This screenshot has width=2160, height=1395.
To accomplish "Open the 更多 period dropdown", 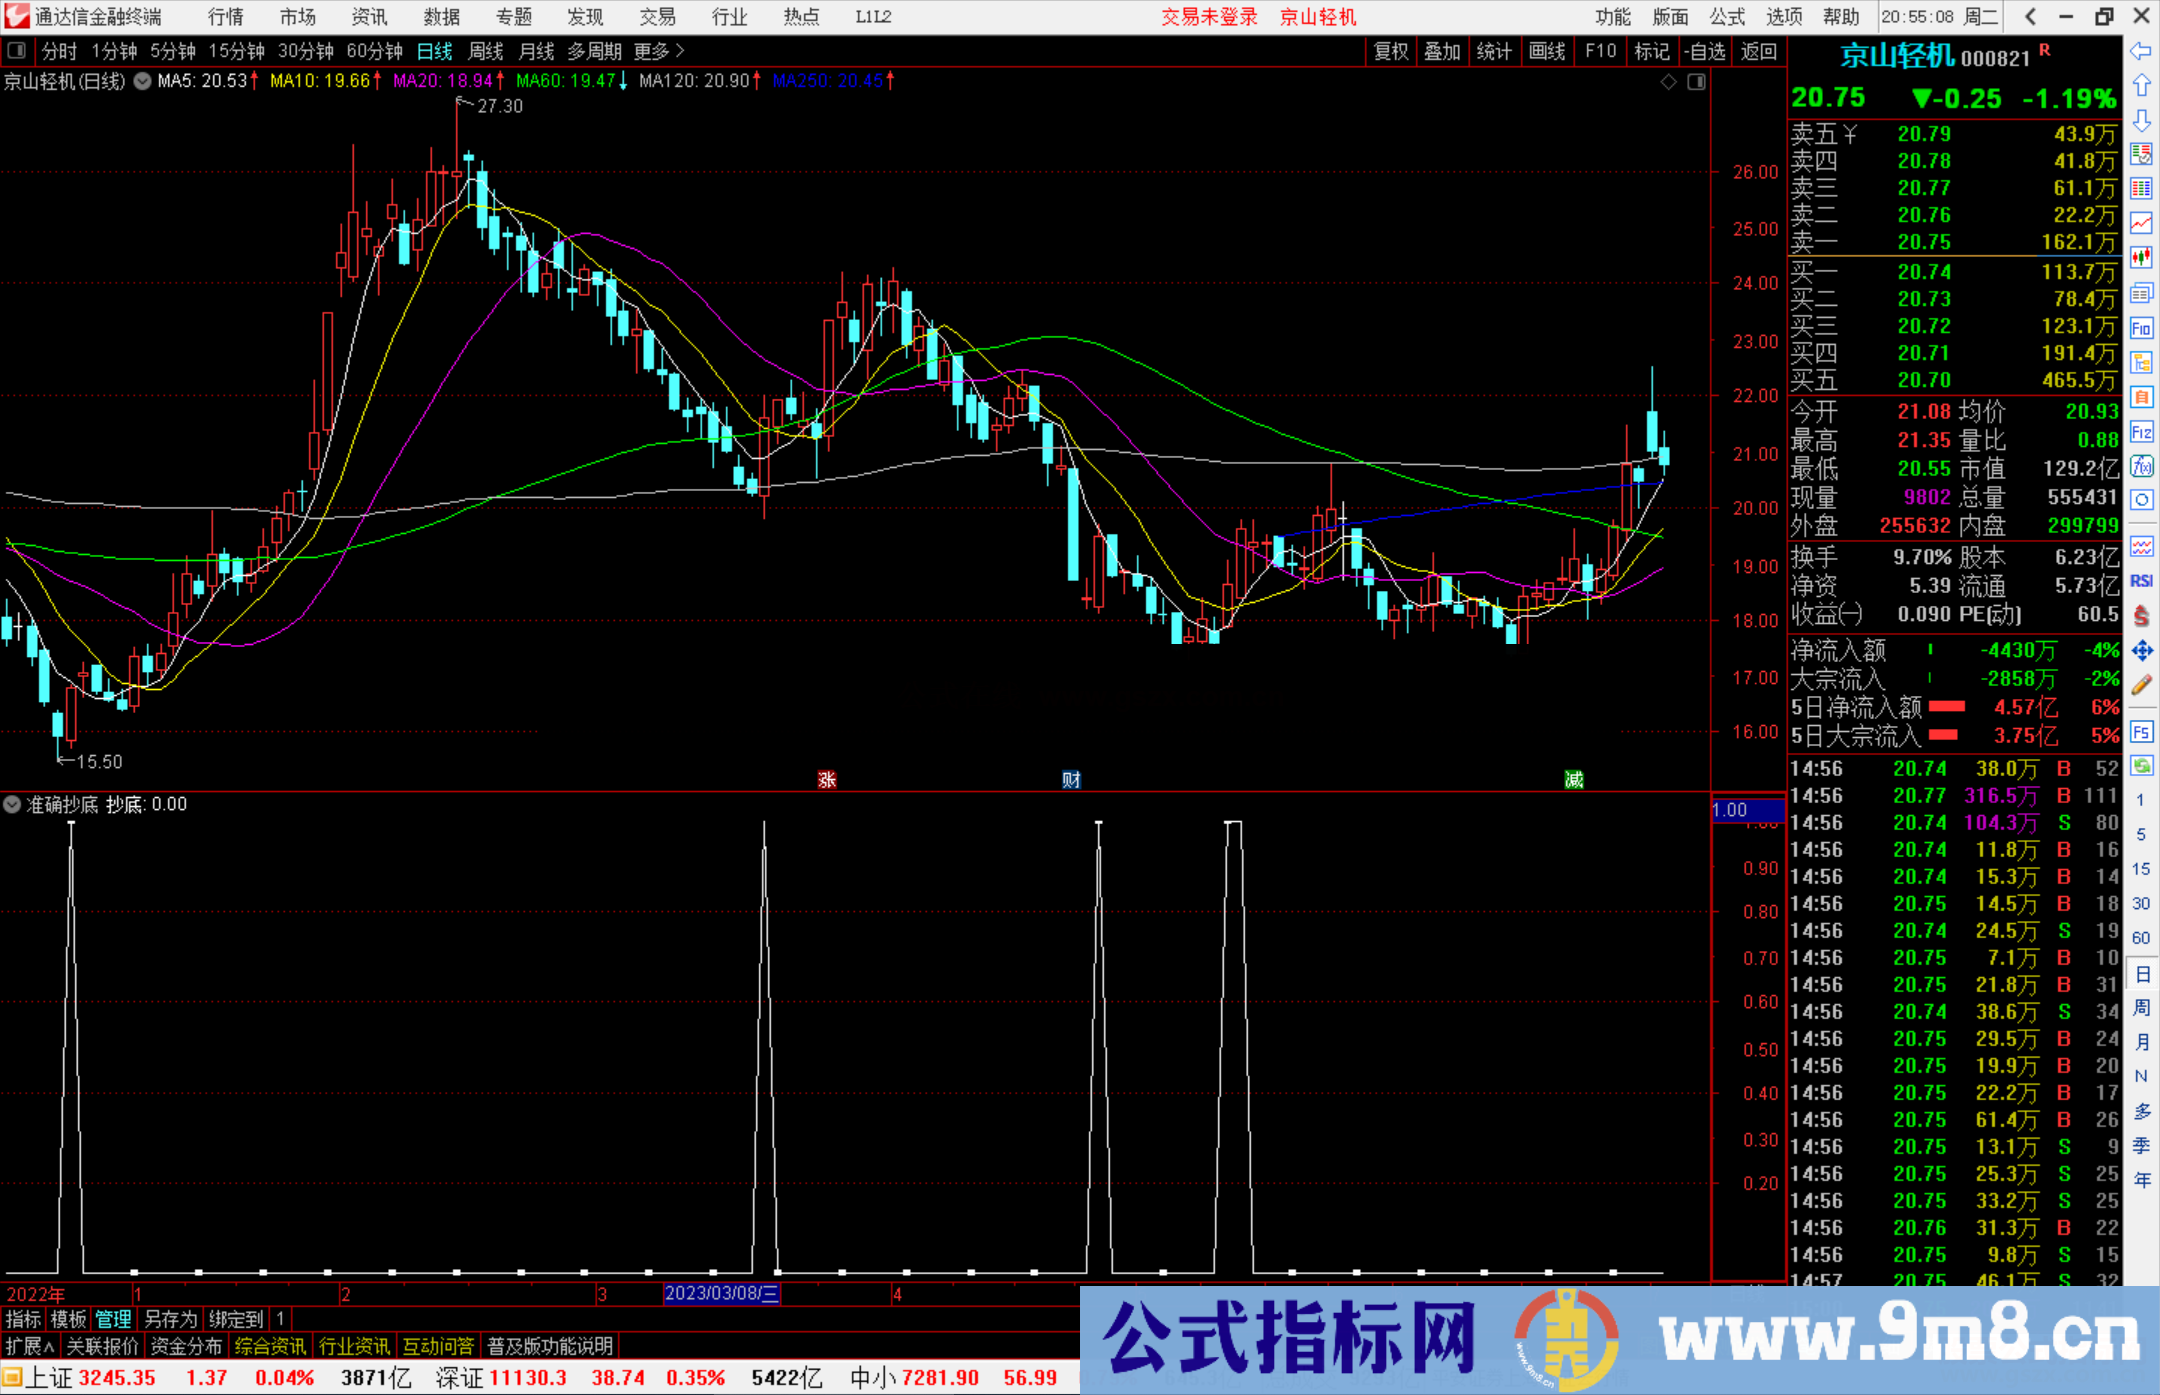I will [x=652, y=51].
